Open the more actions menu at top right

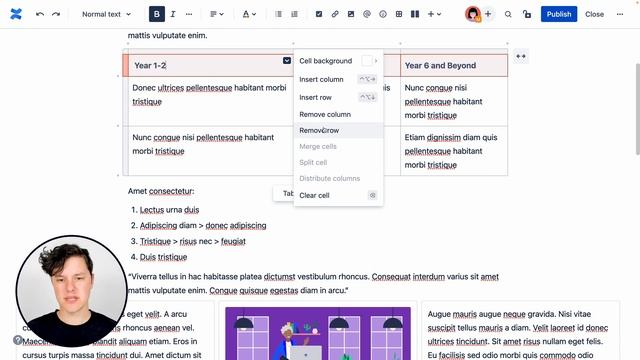pyautogui.click(x=620, y=14)
